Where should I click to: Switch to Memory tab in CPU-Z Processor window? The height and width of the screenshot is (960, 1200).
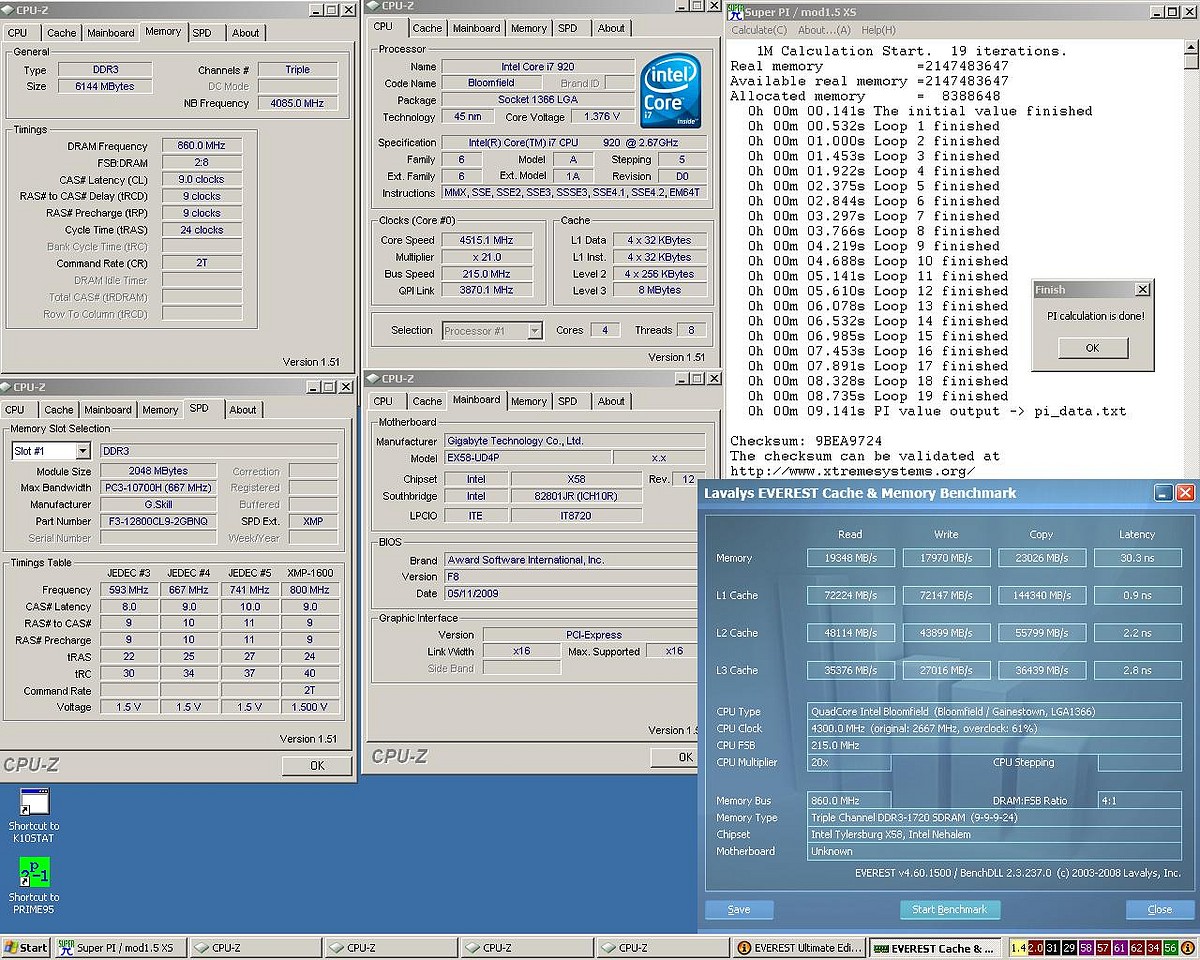coord(529,28)
